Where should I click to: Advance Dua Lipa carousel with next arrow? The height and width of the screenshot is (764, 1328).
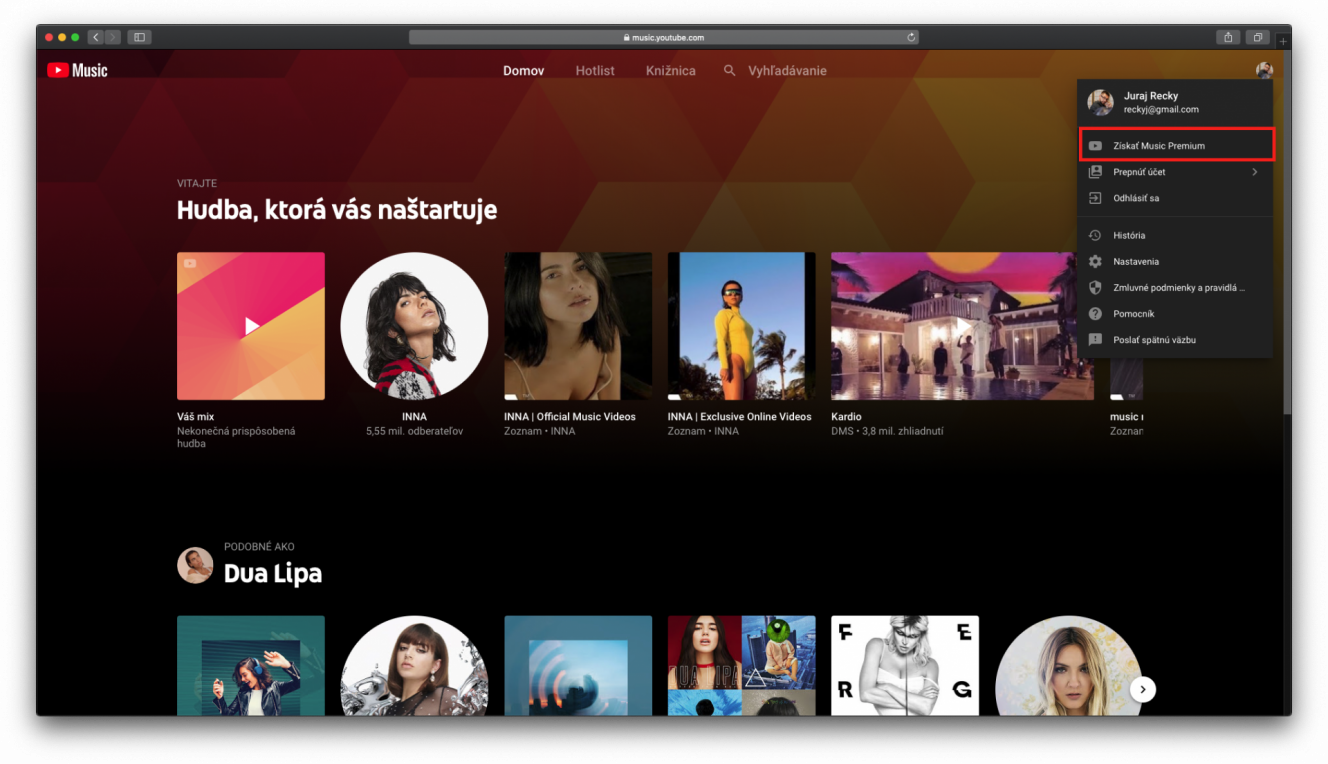[x=1142, y=689]
